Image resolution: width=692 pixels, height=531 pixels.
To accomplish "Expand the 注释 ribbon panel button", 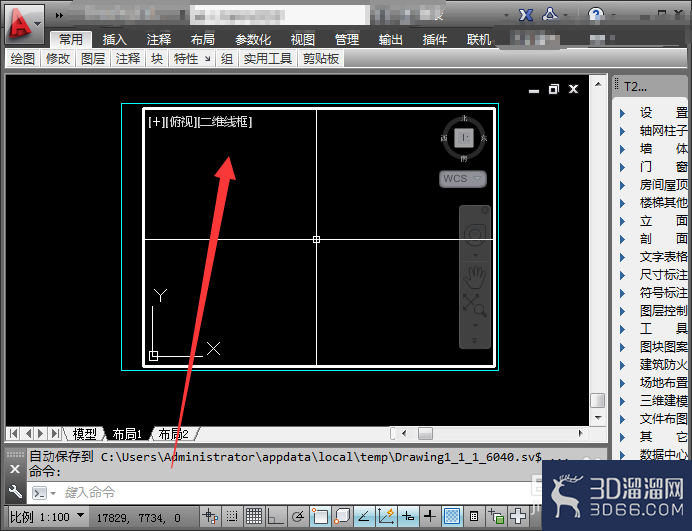I will pyautogui.click(x=128, y=58).
